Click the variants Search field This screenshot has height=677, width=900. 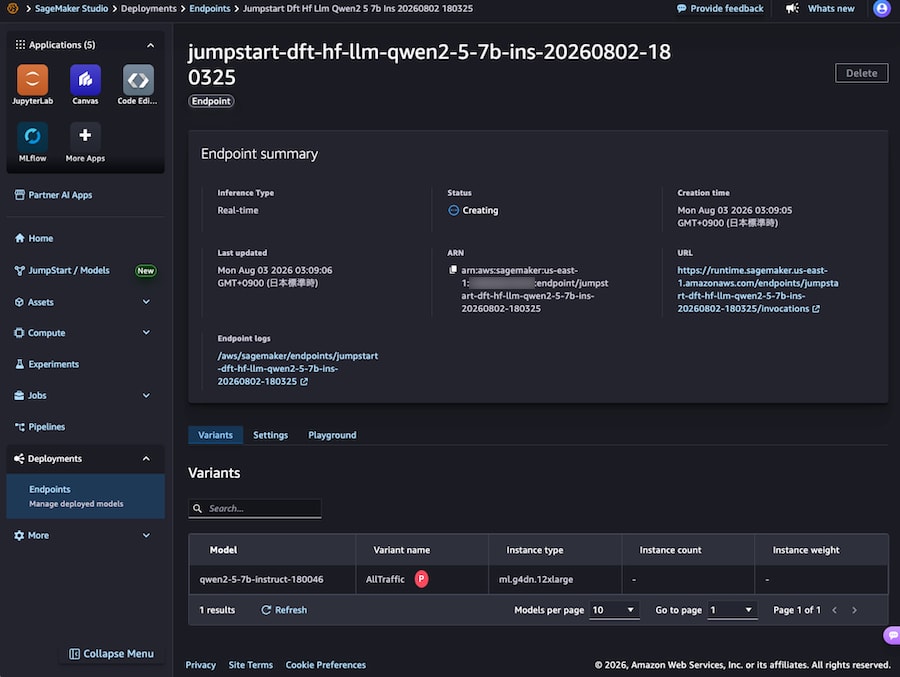coord(255,509)
